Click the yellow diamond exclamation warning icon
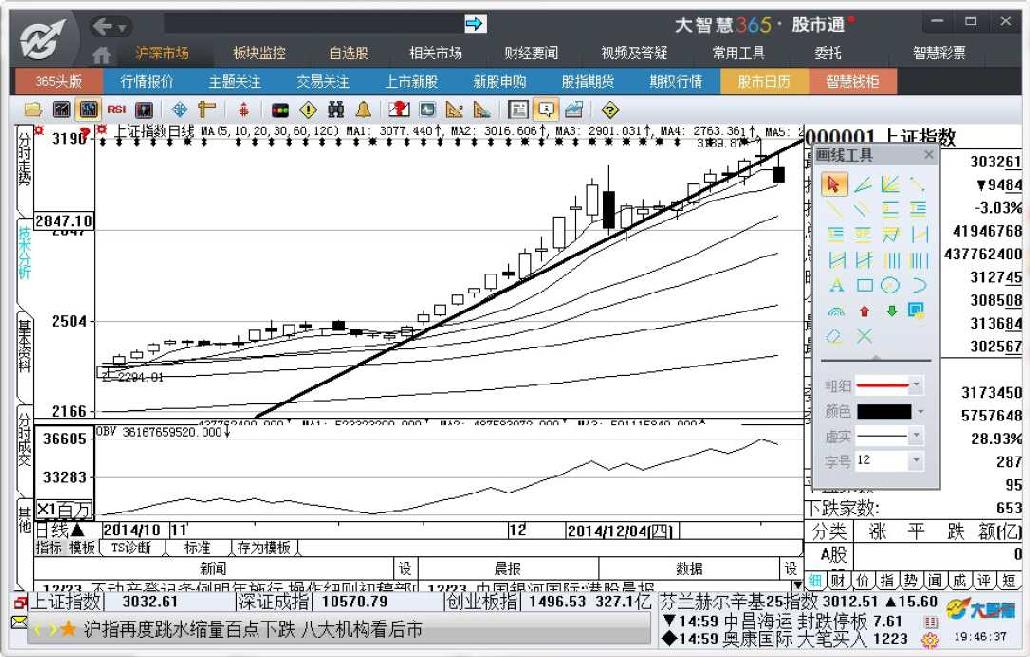This screenshot has width=1030, height=657. (308, 110)
